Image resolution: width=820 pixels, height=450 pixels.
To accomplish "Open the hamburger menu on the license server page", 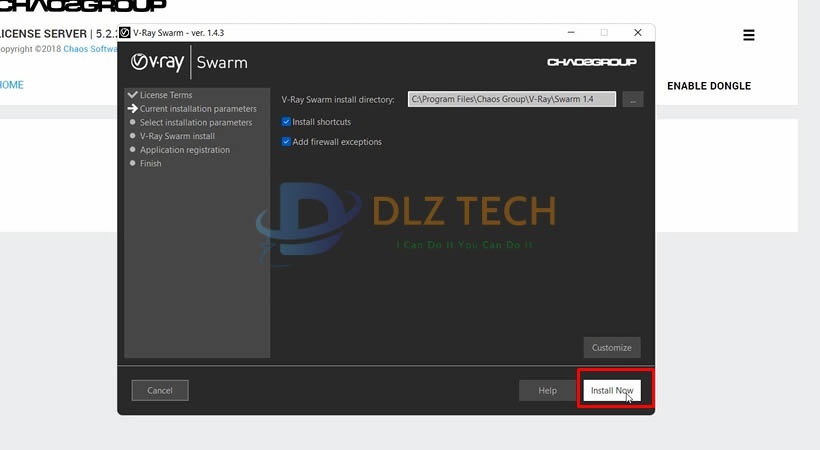I will [748, 35].
